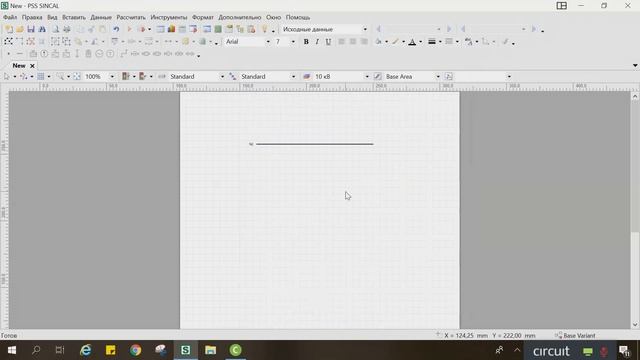The image size is (640, 360).
Task: Click the font color A swatch
Action: (412, 42)
